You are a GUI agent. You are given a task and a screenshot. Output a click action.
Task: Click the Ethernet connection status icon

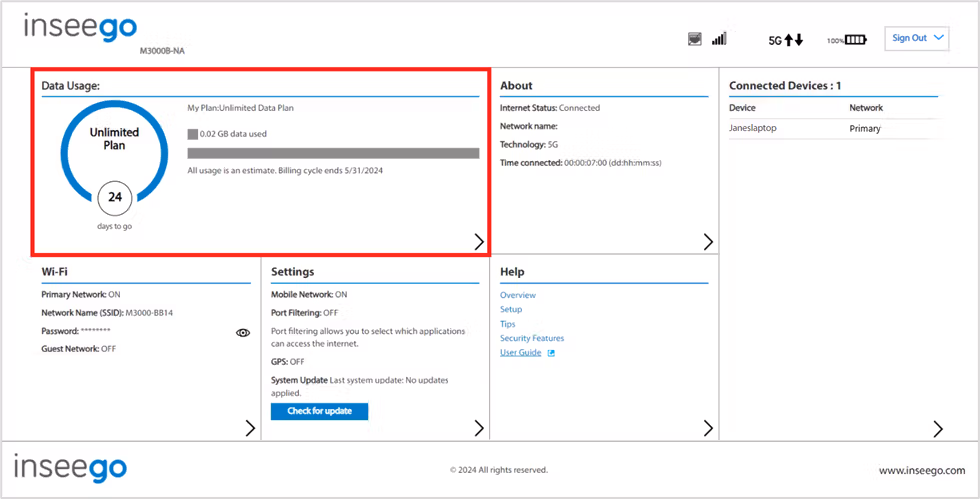[x=694, y=39]
